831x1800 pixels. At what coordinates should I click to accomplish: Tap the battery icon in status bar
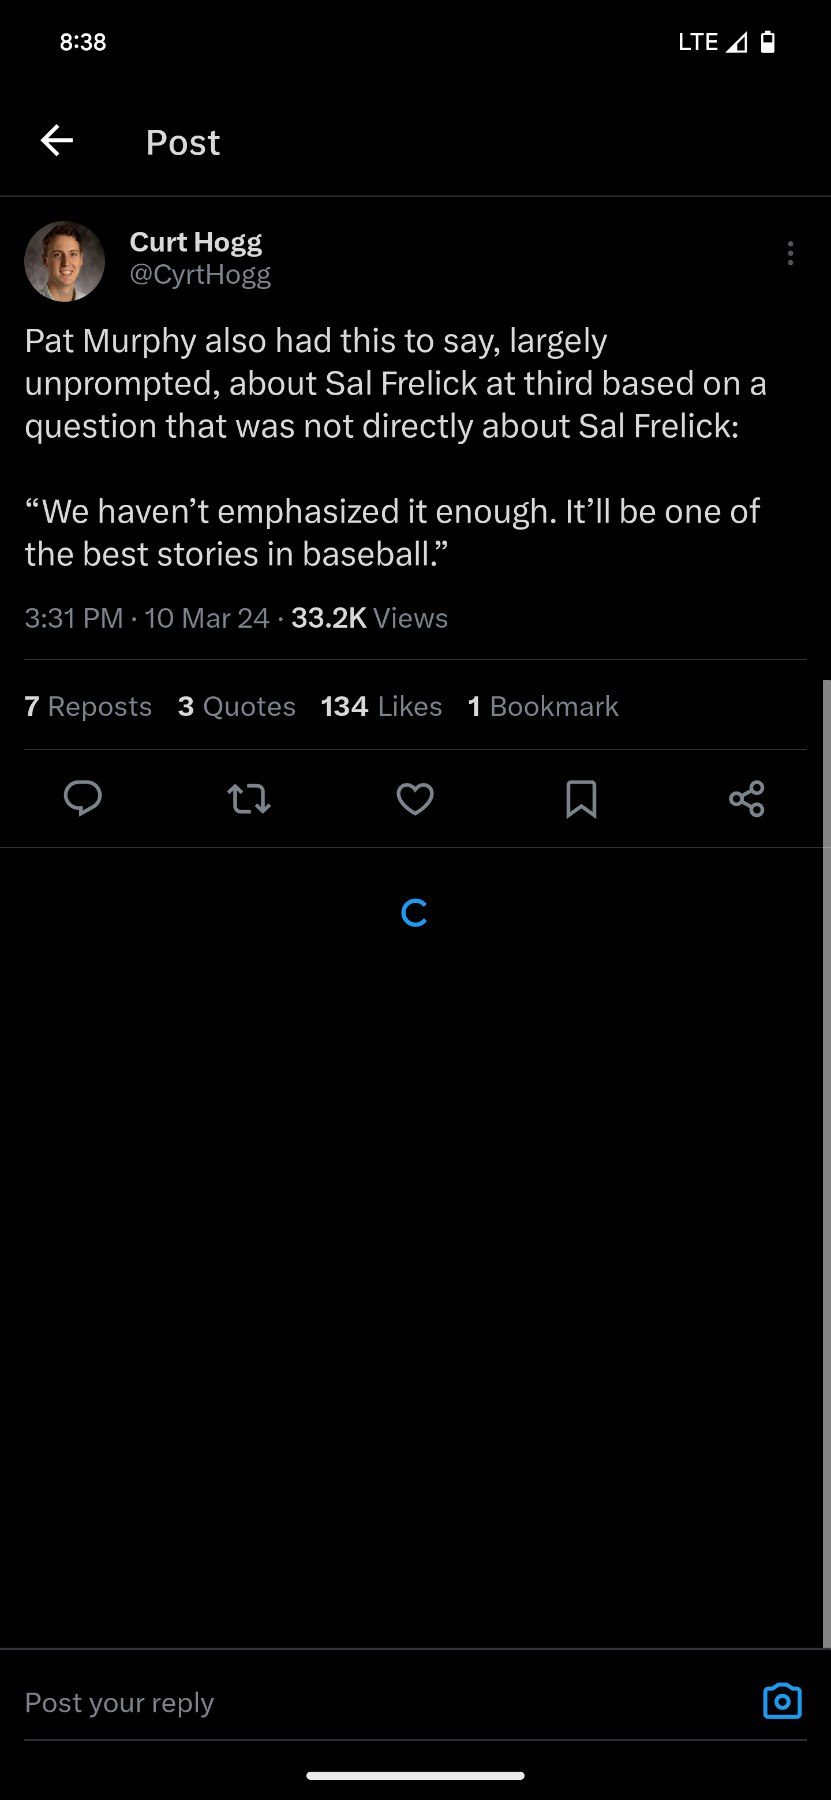pyautogui.click(x=768, y=42)
